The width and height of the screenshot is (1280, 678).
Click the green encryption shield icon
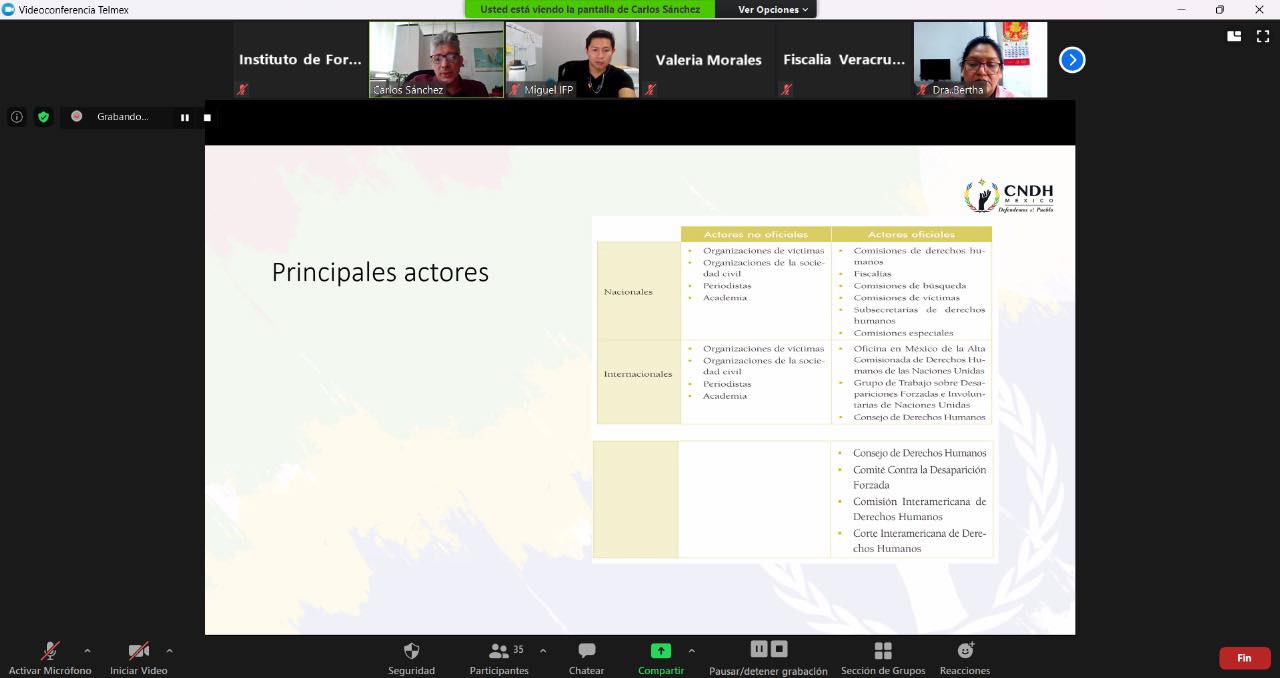tap(43, 117)
